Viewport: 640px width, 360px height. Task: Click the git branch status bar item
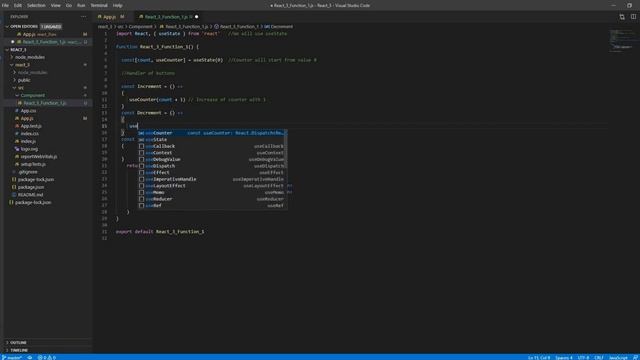12,358
